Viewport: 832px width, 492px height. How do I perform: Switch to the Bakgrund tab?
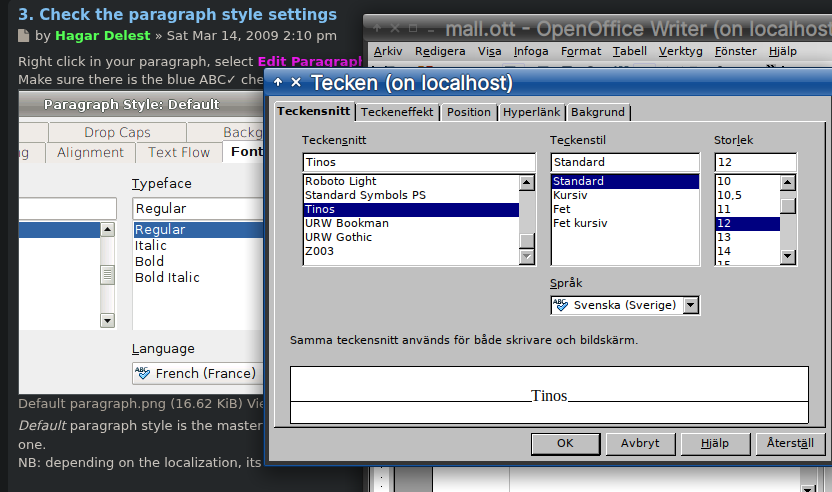(597, 112)
